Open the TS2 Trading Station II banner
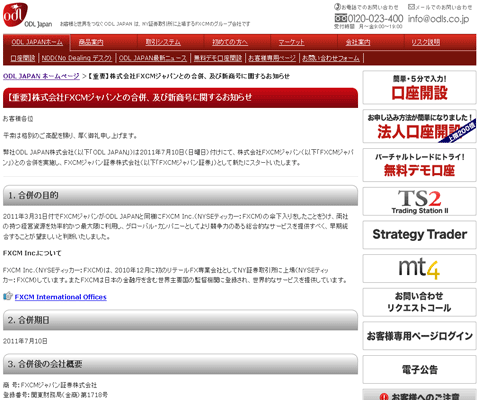Image resolution: width=478 pixels, height=400 pixels. pos(419,201)
